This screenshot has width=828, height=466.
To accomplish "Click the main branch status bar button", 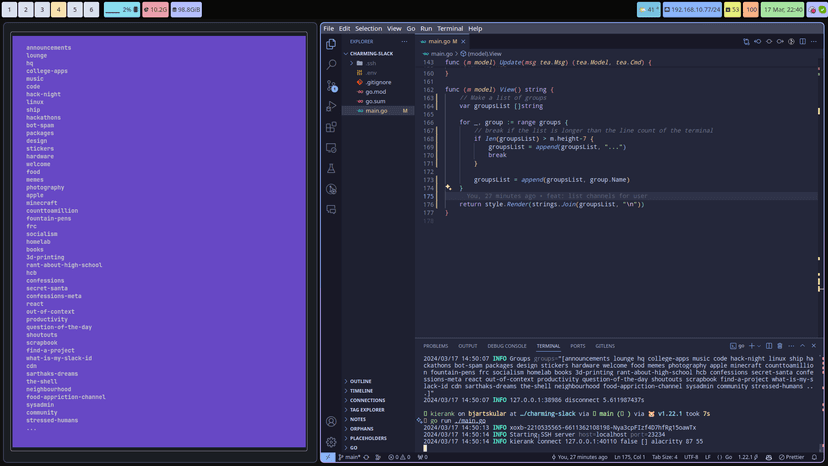I will point(351,457).
